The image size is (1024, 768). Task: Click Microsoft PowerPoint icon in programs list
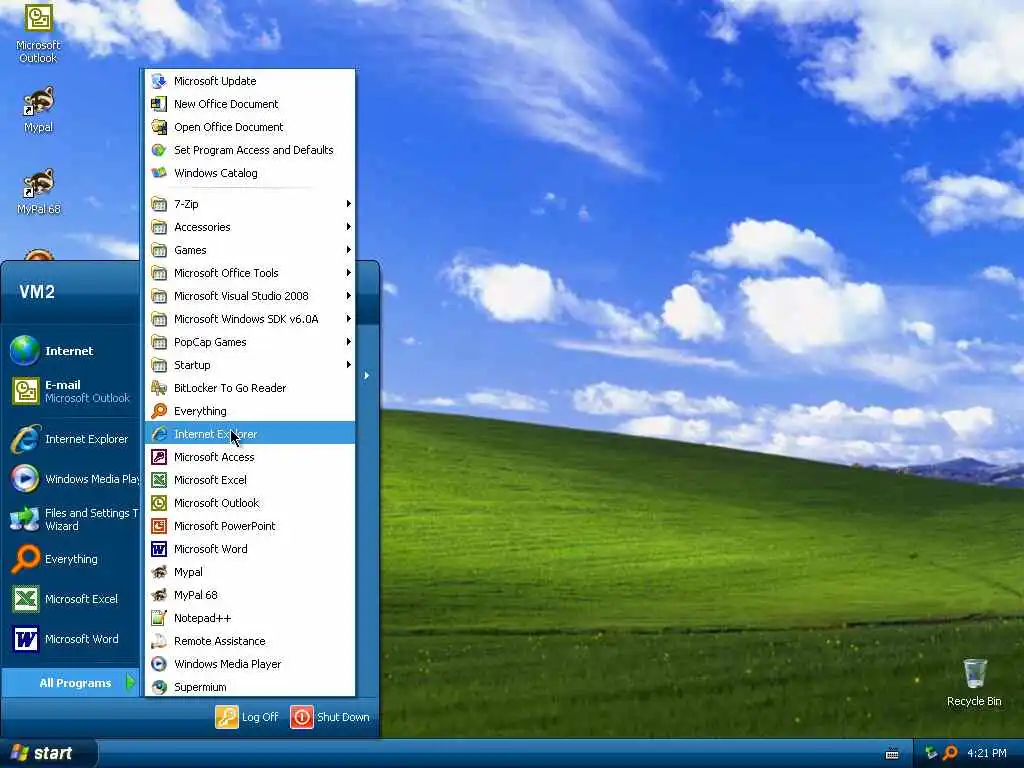click(159, 526)
